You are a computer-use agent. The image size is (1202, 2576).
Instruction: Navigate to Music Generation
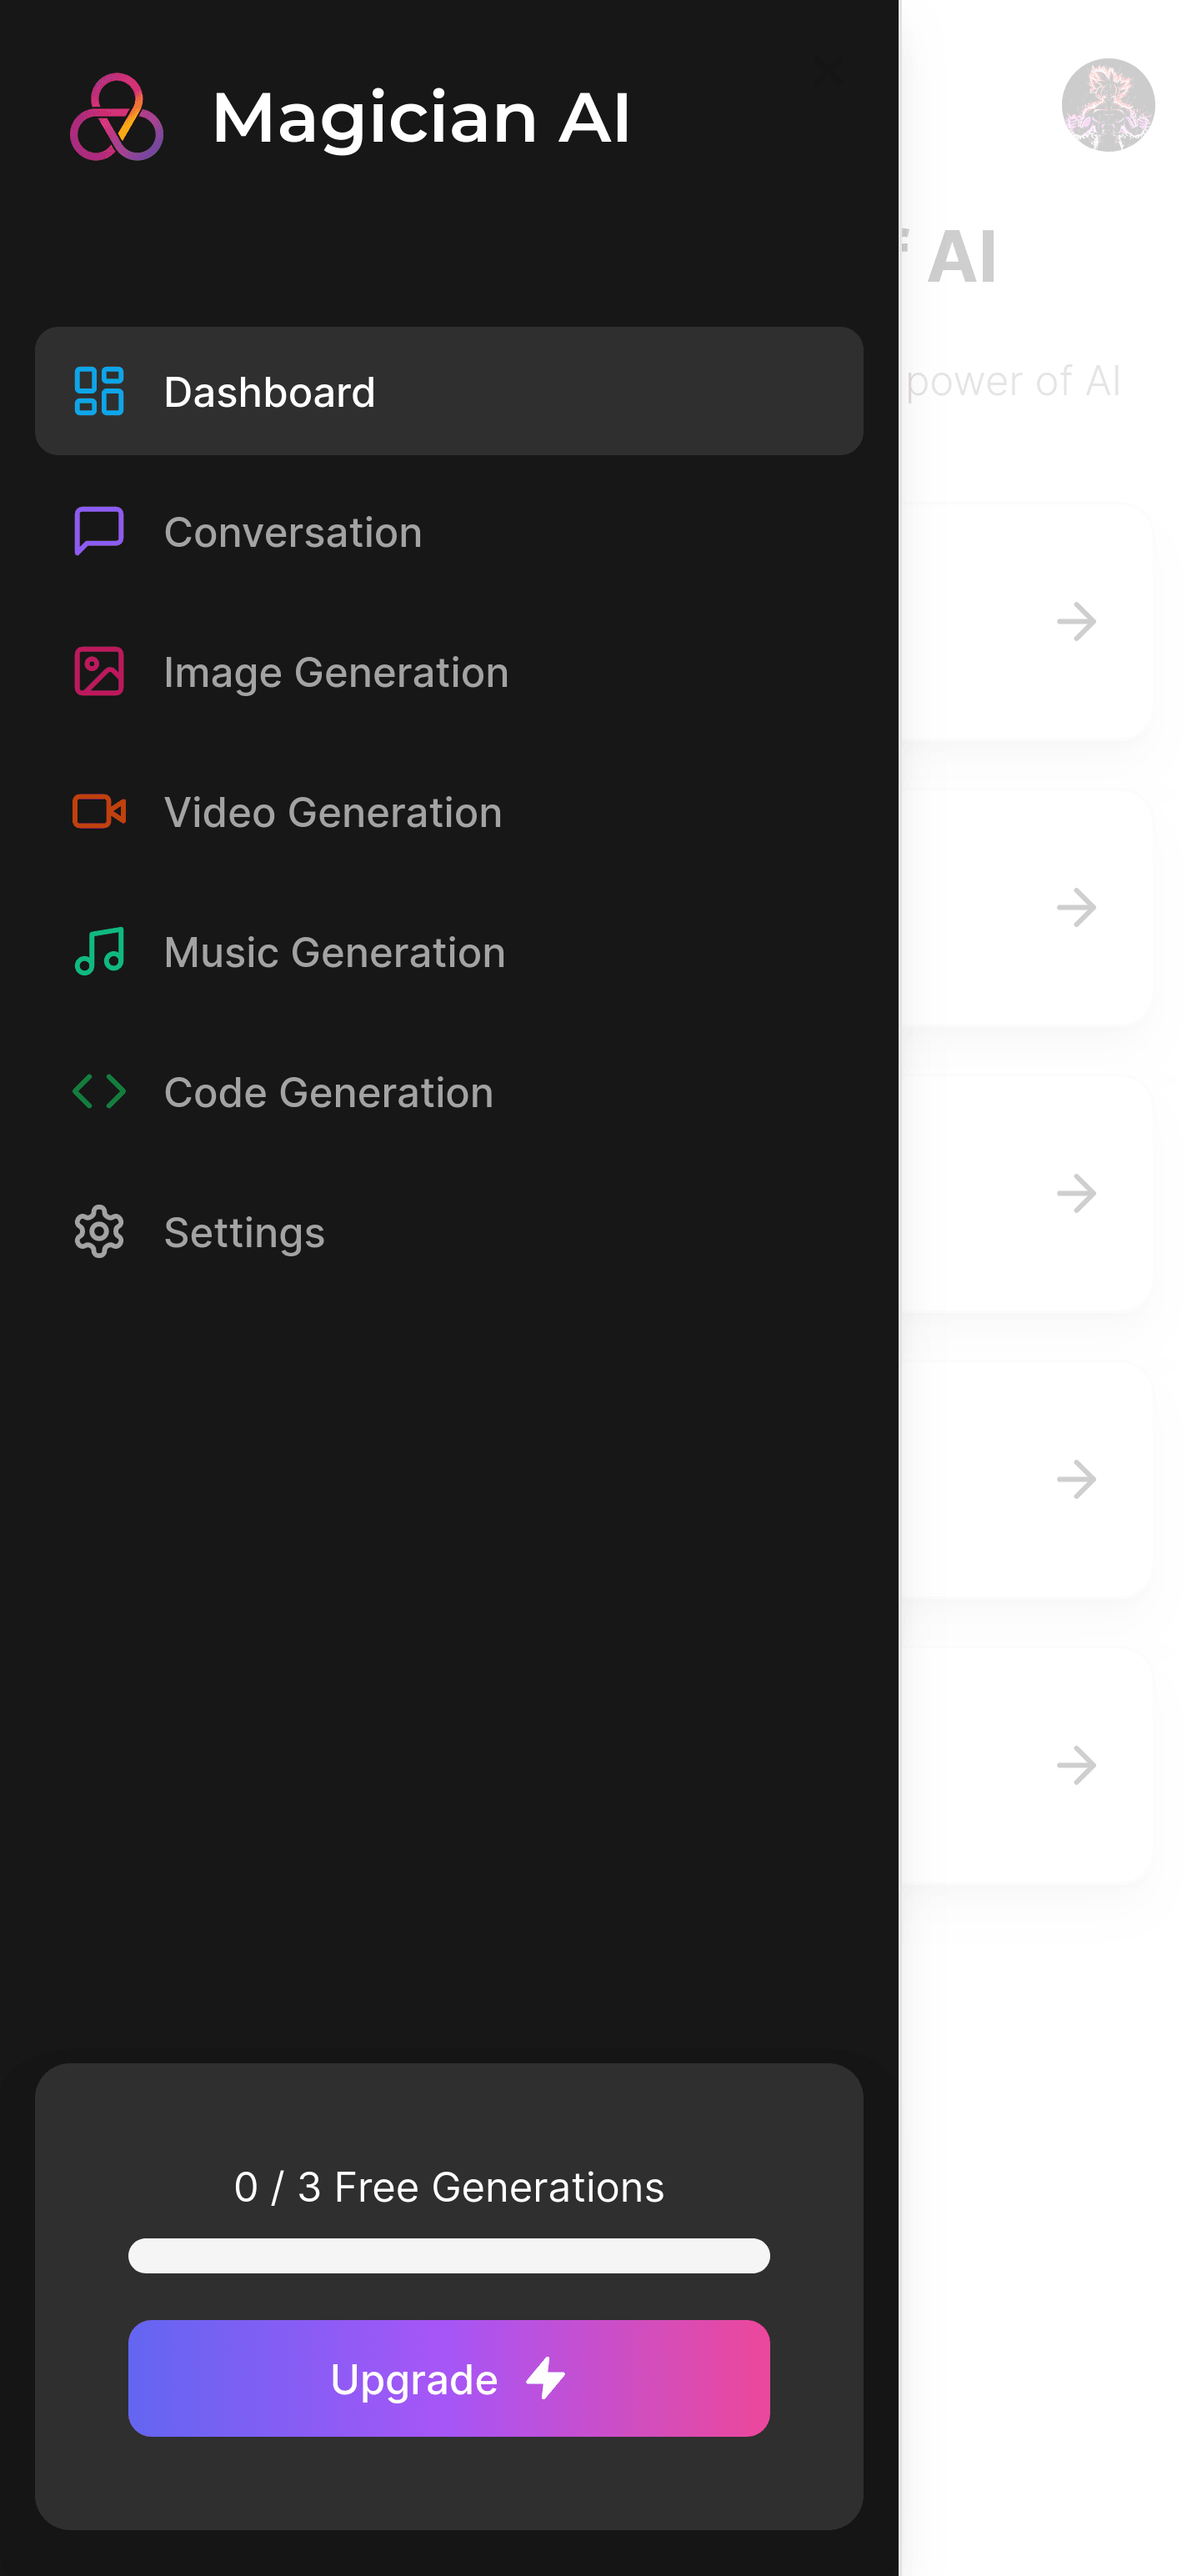coord(449,951)
